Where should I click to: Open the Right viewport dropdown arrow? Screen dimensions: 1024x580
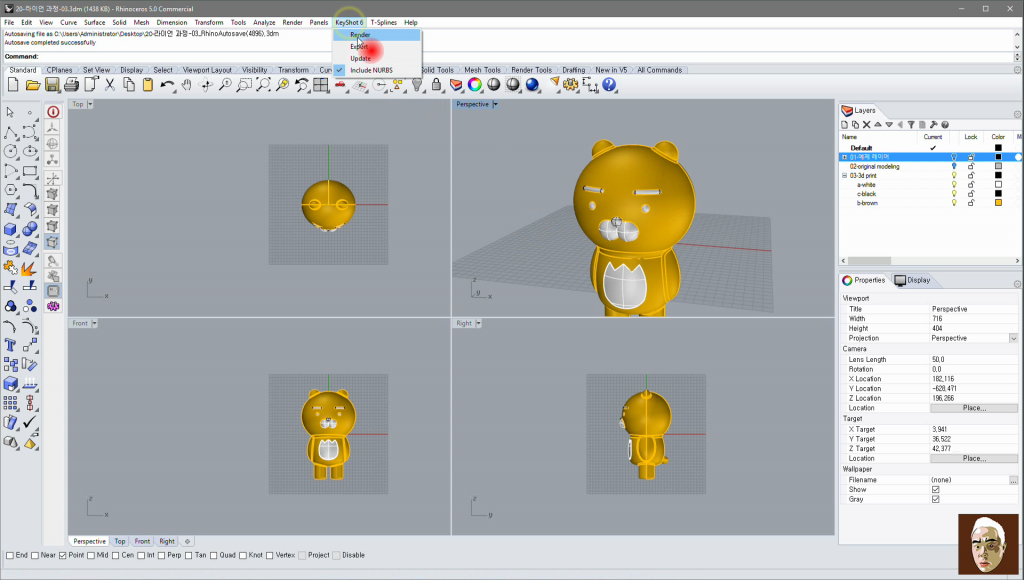pyautogui.click(x=478, y=323)
